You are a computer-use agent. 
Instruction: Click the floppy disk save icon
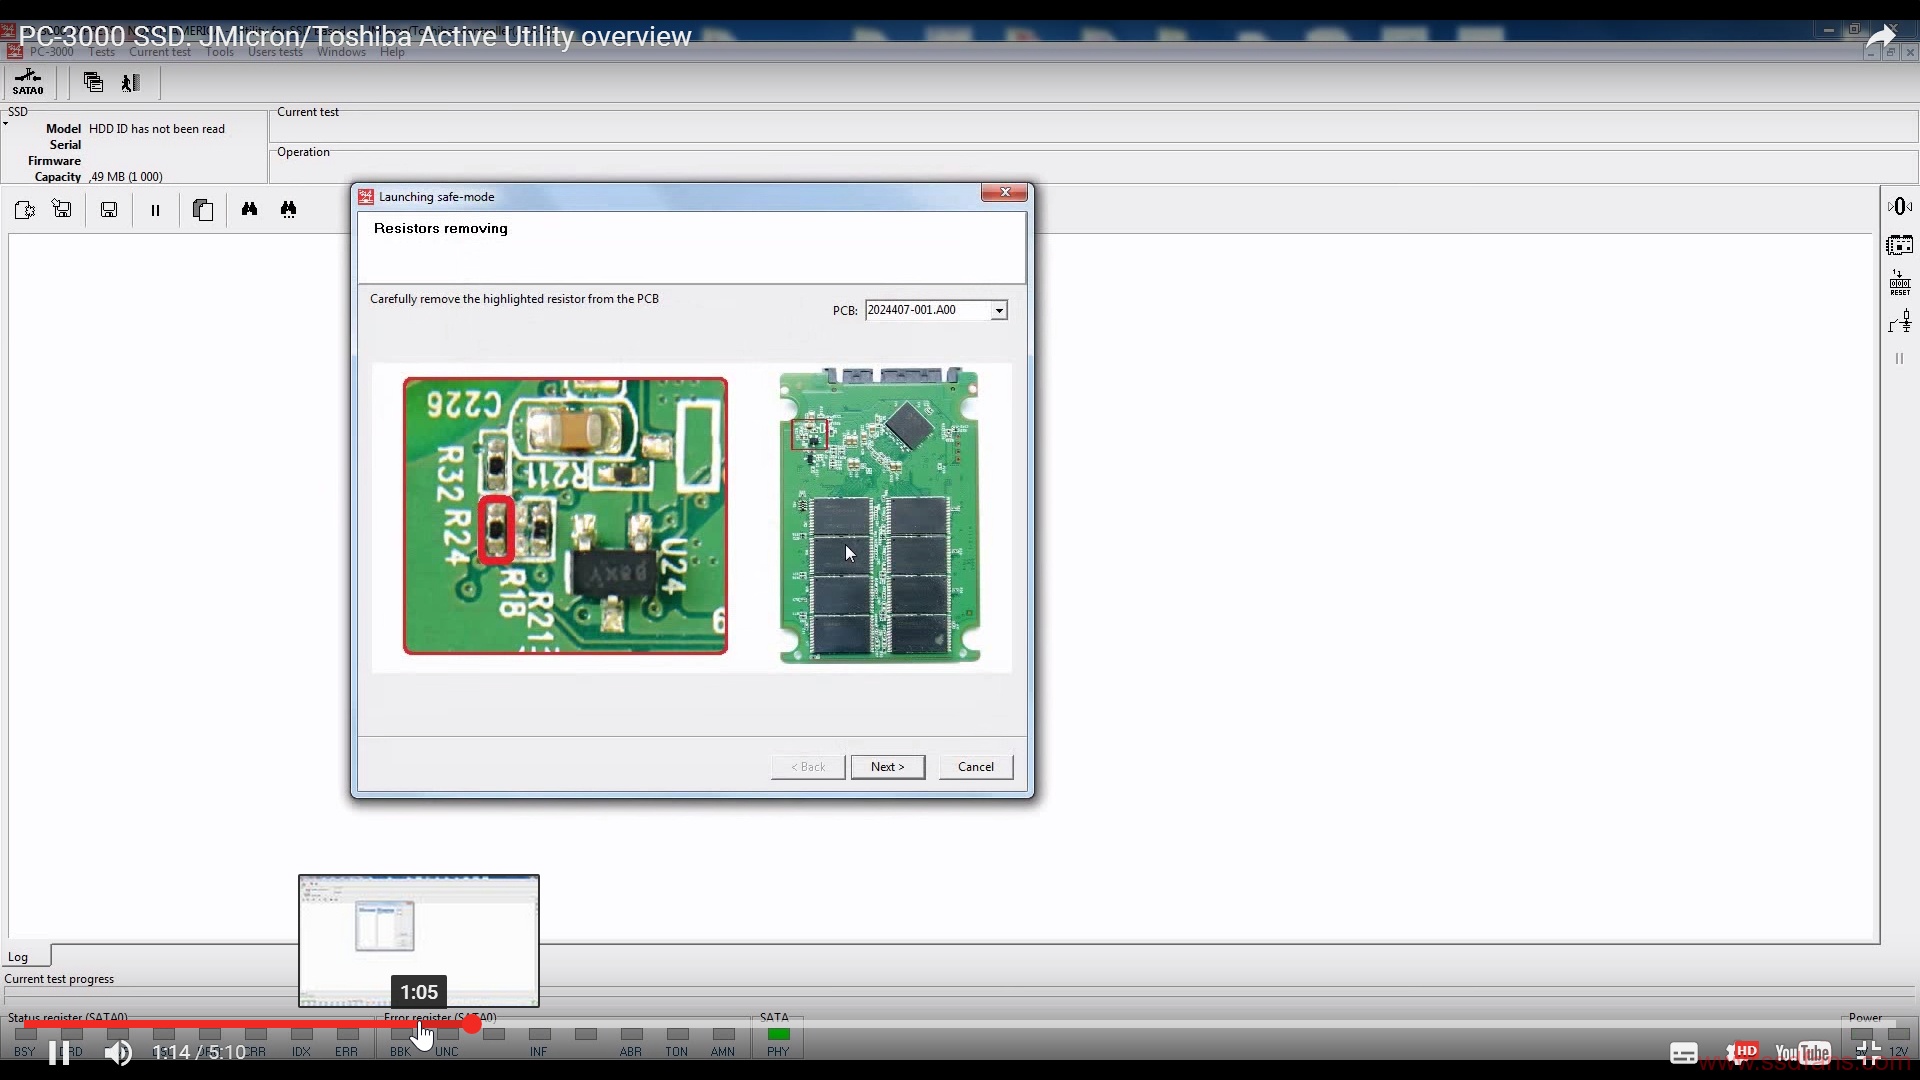coord(109,210)
